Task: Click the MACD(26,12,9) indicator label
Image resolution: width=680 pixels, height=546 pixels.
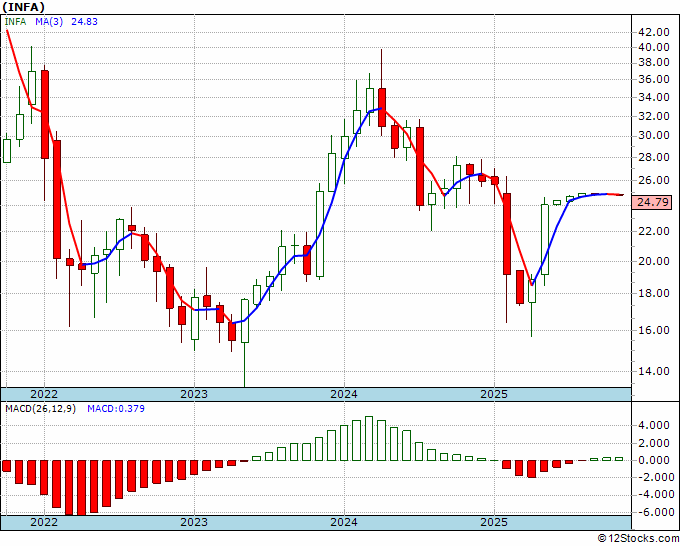Action: click(x=40, y=409)
